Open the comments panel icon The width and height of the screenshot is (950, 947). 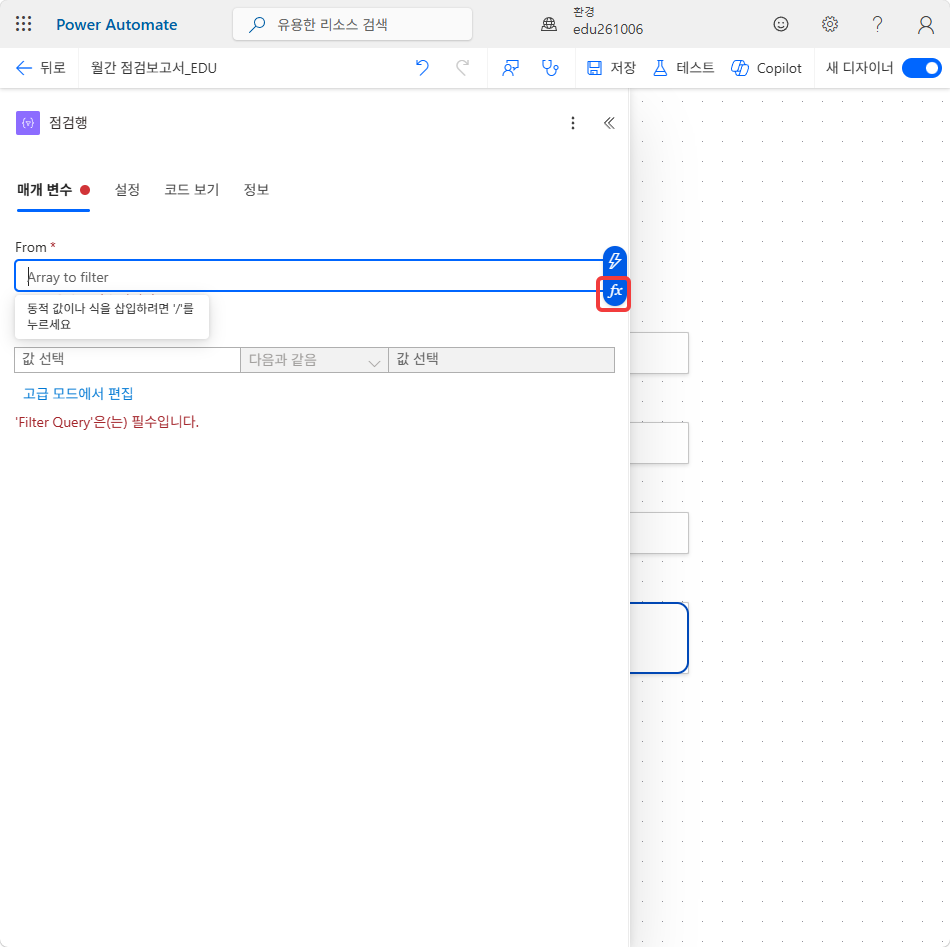tap(510, 68)
